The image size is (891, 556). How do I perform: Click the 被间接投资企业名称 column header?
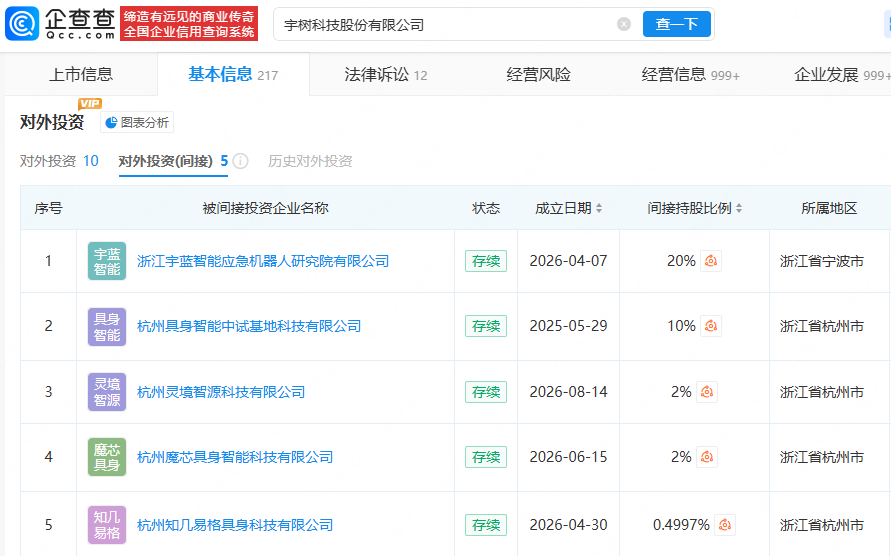coord(265,208)
